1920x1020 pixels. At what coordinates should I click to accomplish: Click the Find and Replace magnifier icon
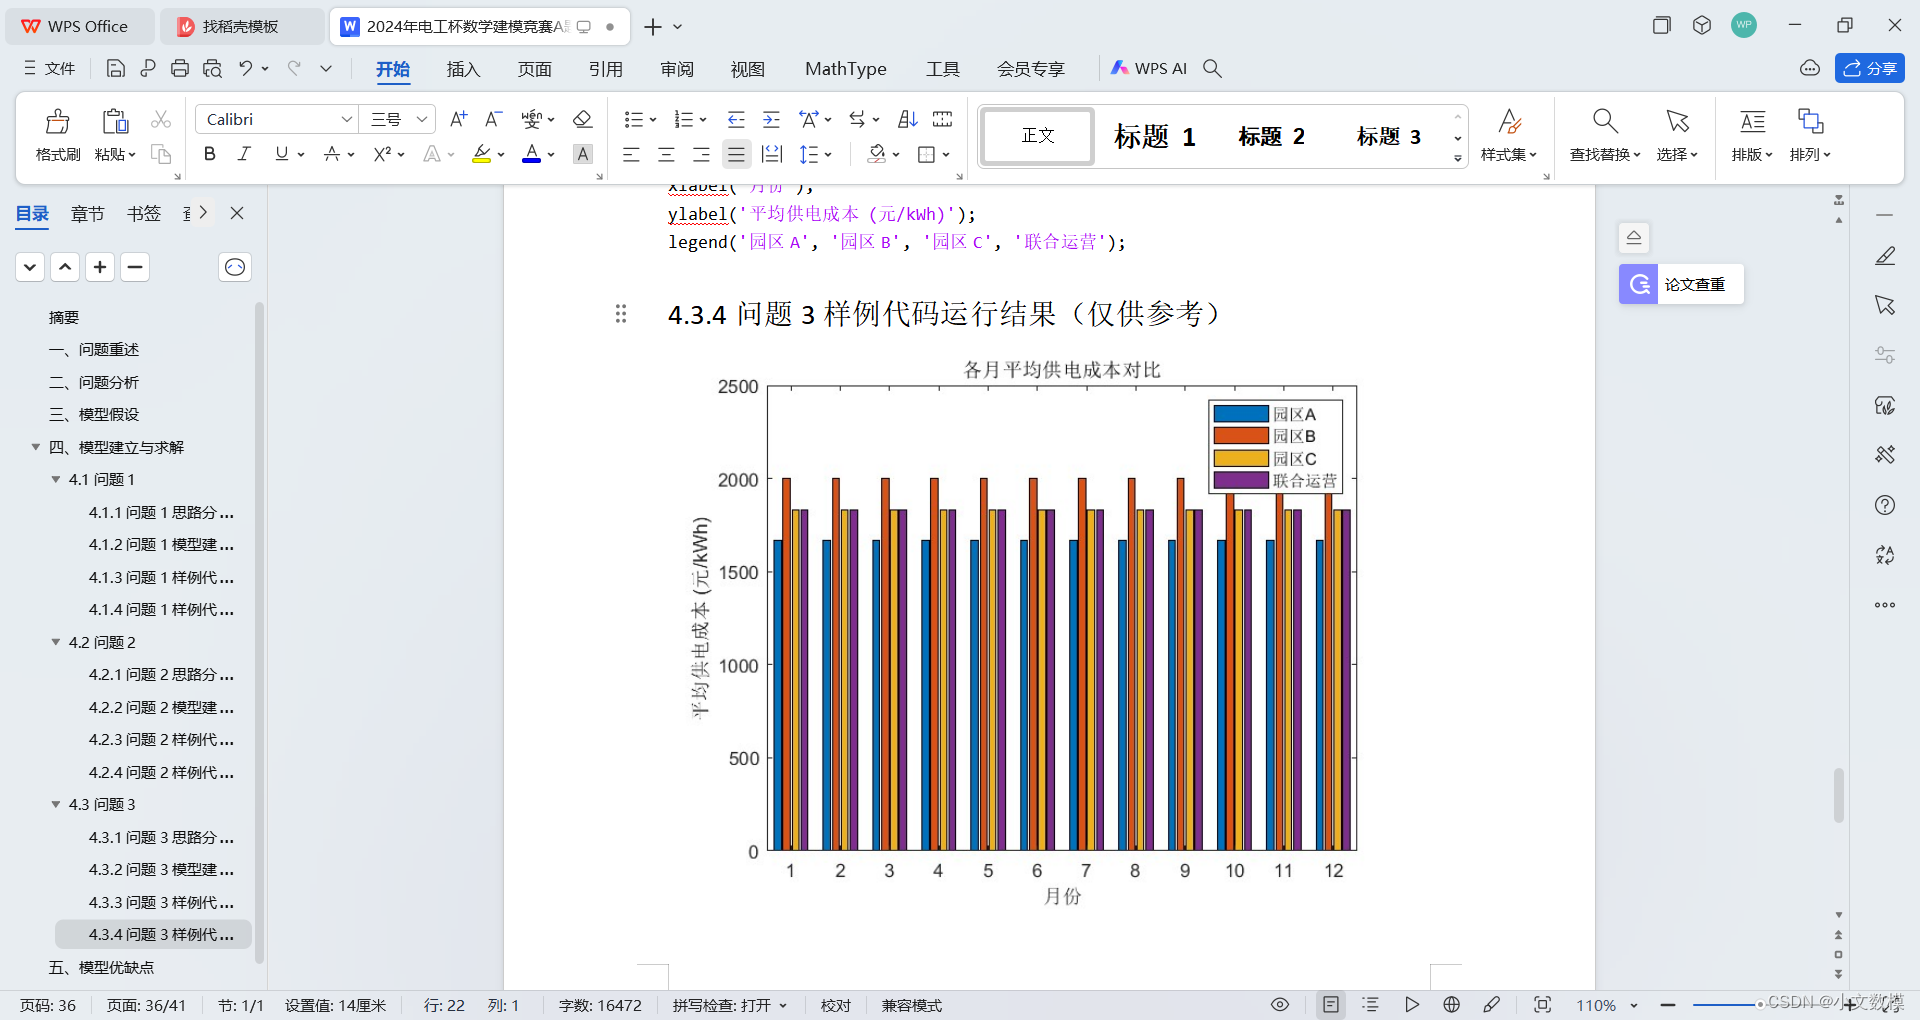[x=1605, y=122]
